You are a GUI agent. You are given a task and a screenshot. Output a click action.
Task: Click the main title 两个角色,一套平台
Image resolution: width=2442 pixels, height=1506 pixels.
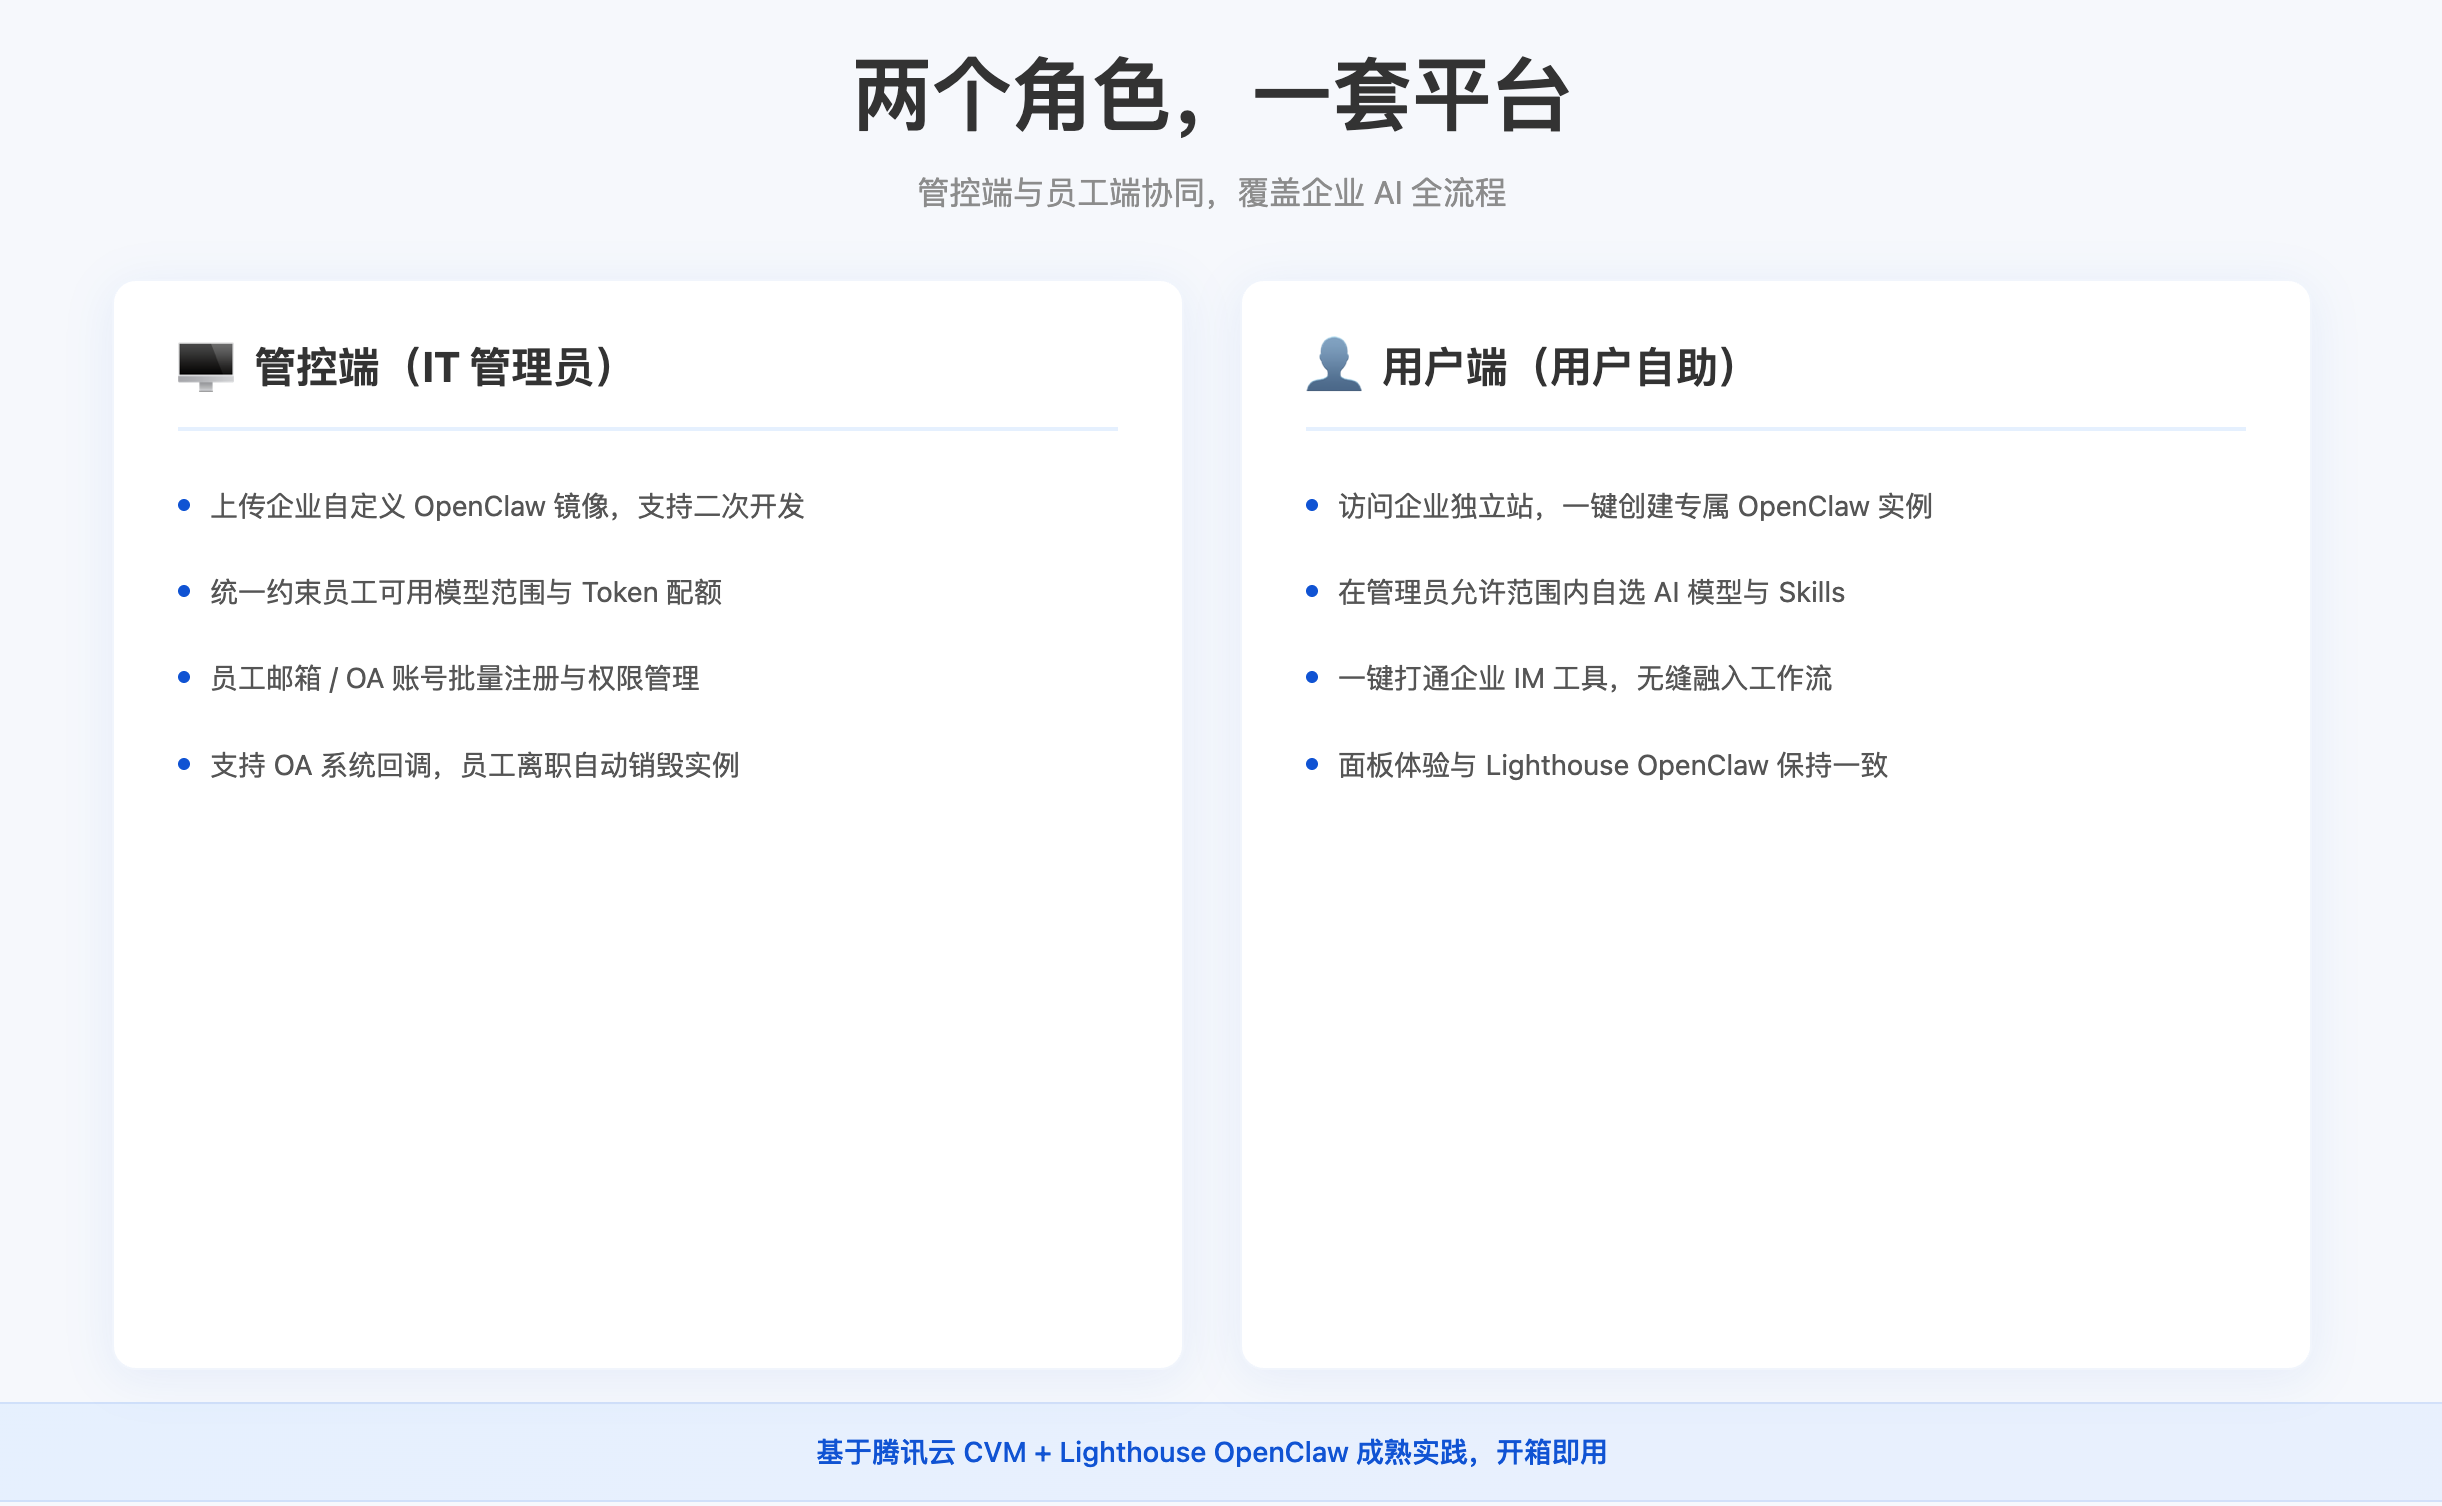click(x=1211, y=97)
